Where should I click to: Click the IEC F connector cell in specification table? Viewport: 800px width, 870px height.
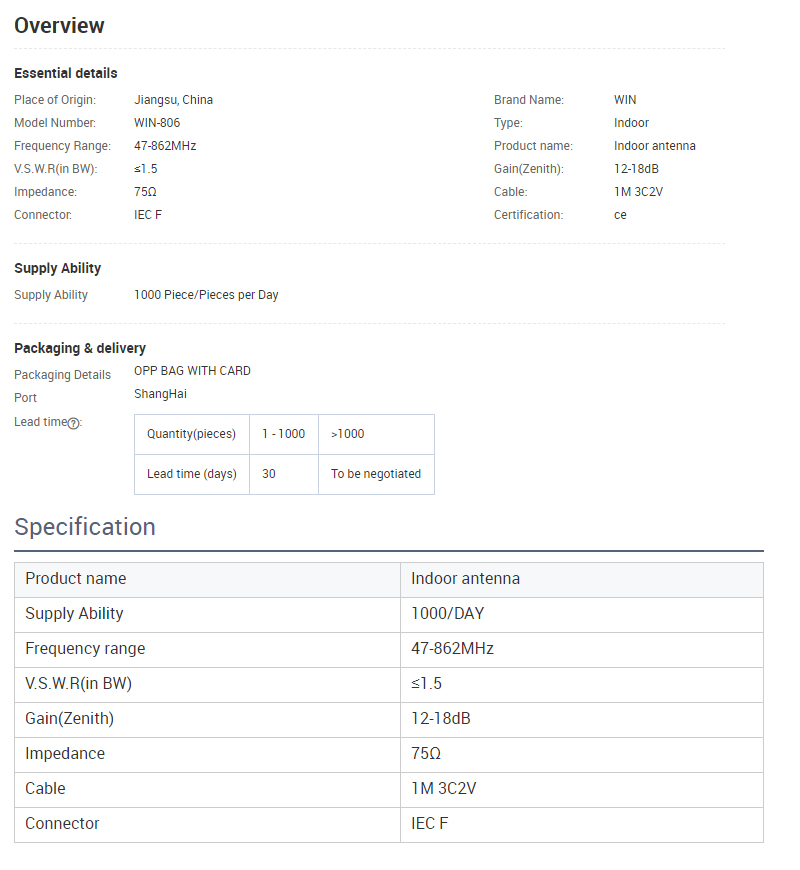pyautogui.click(x=582, y=825)
